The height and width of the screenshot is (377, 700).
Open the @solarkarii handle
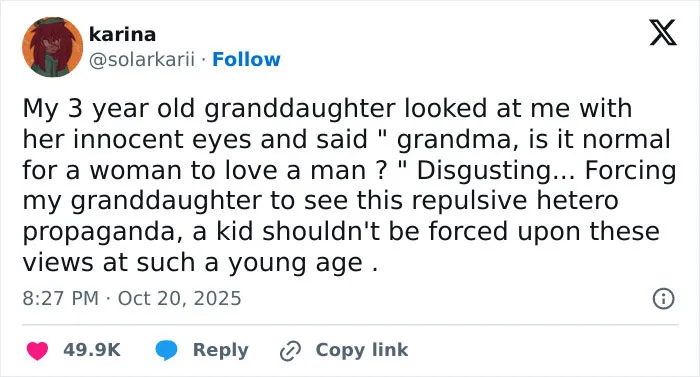tap(142, 59)
